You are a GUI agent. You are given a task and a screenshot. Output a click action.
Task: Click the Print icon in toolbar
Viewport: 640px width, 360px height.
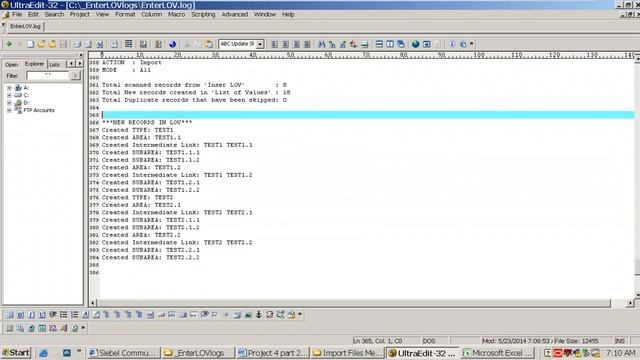(77, 44)
